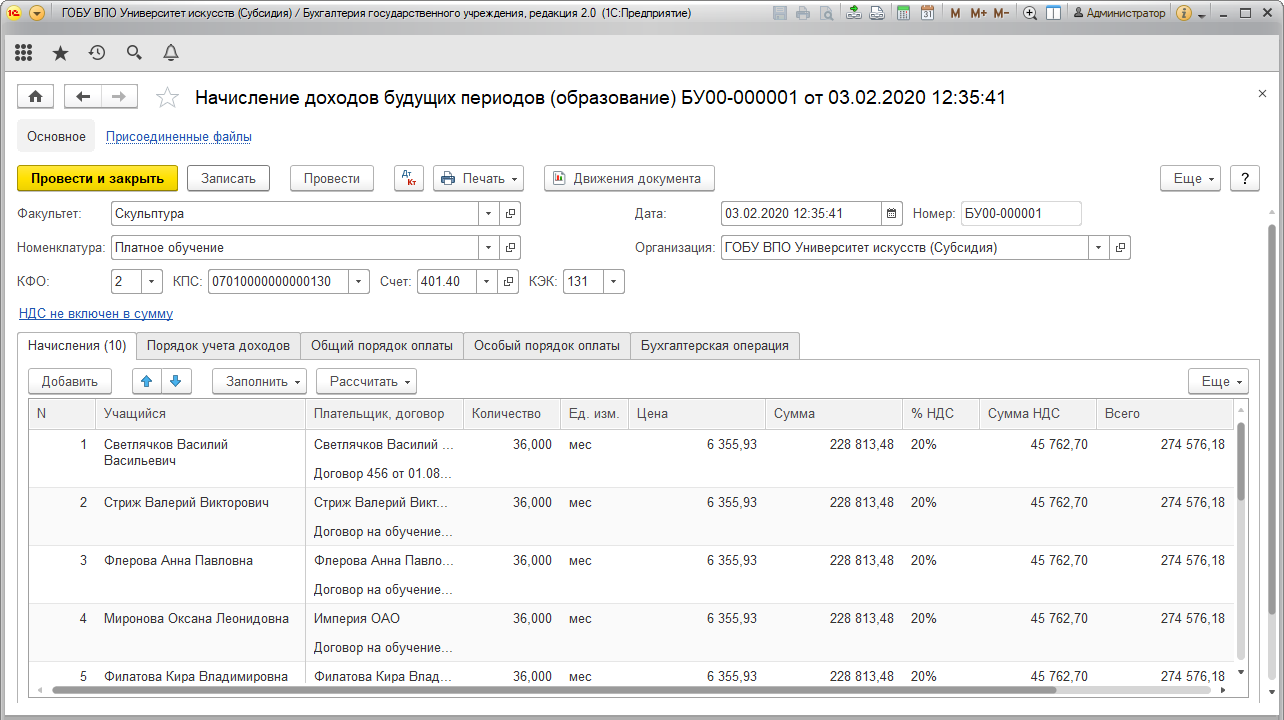1284x720 pixels.
Task: Go to link icon in the title bar
Action: [876, 13]
